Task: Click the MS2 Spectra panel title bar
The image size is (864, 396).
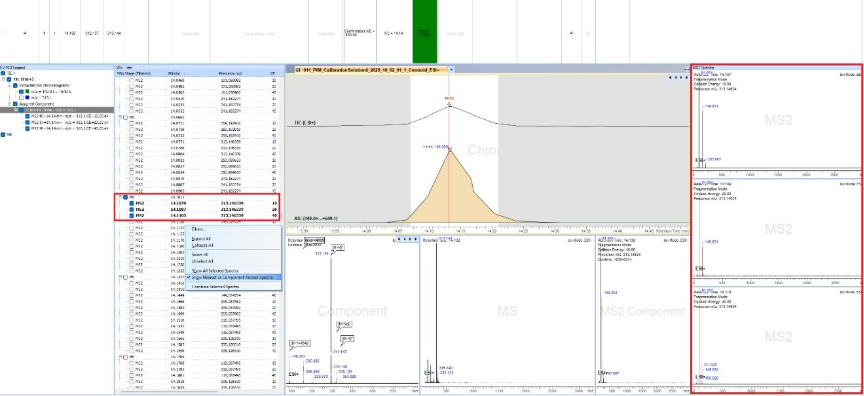Action: tap(776, 67)
